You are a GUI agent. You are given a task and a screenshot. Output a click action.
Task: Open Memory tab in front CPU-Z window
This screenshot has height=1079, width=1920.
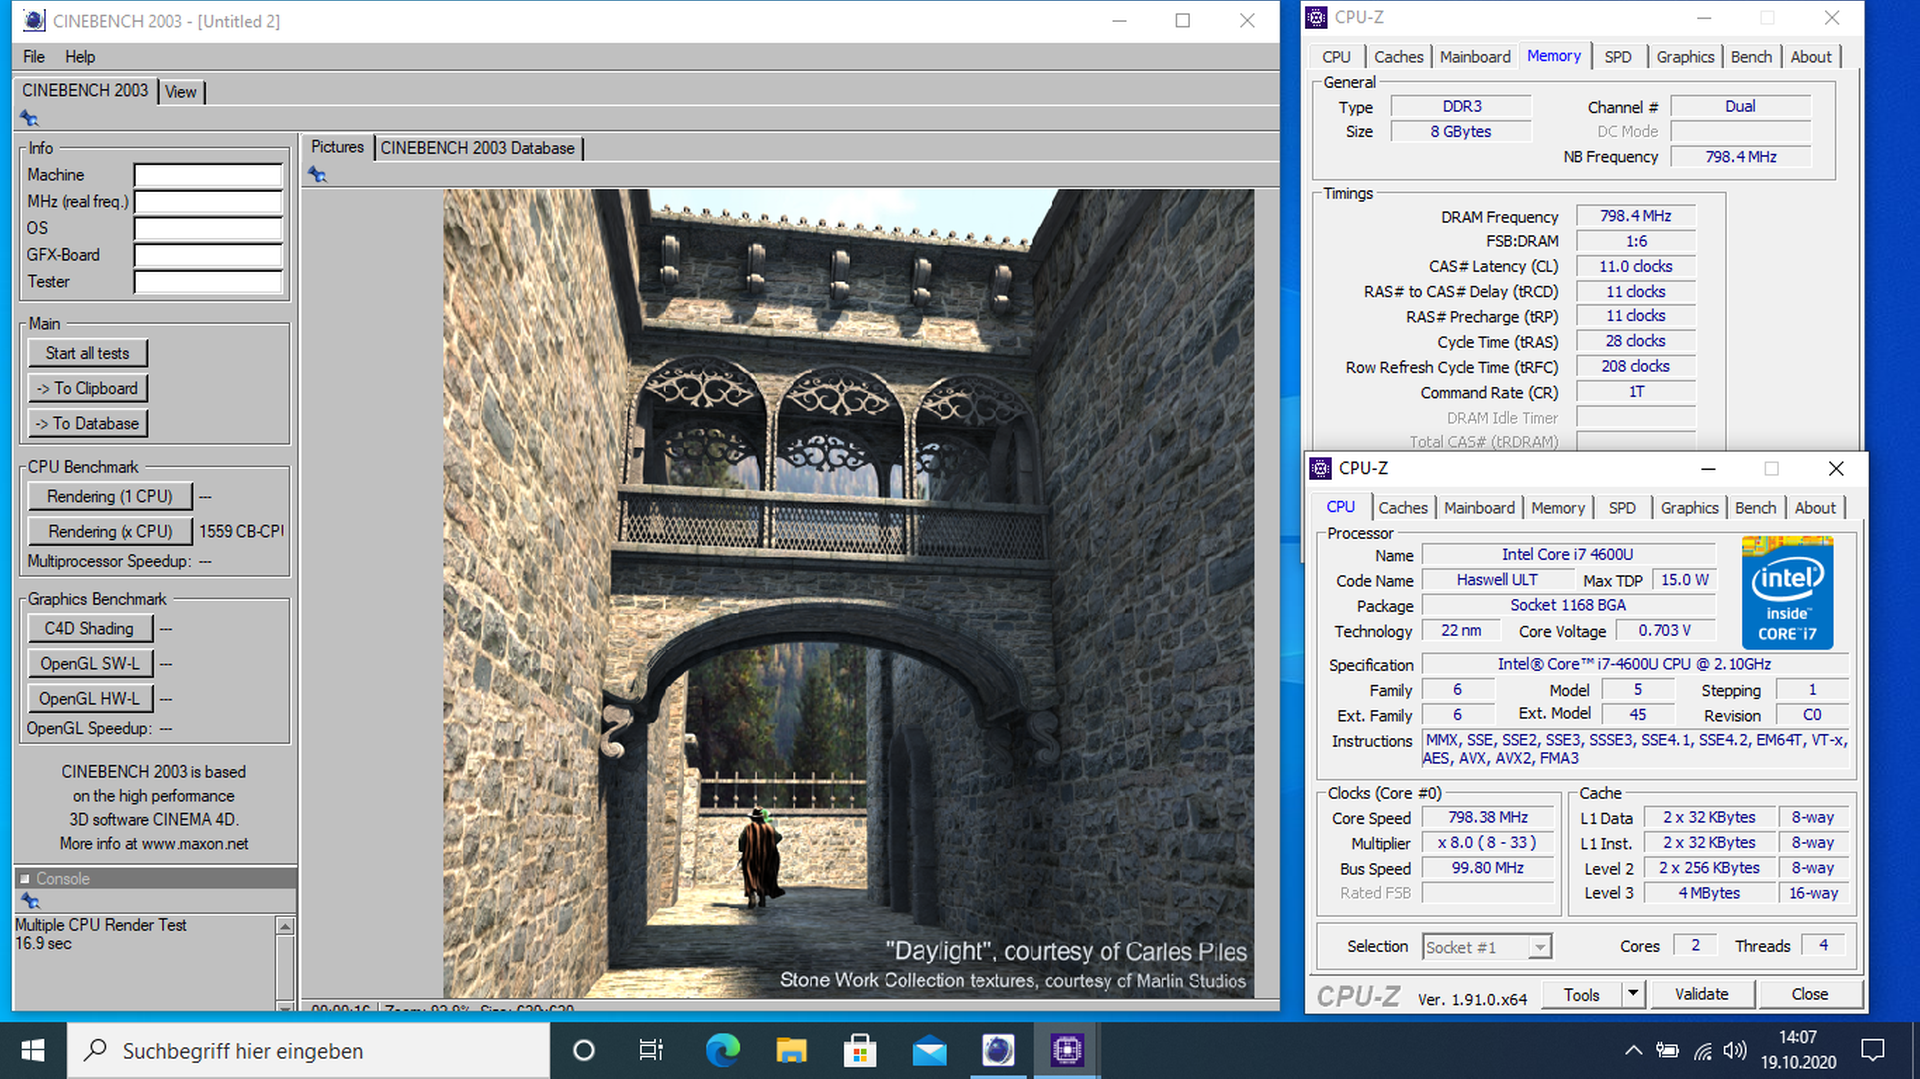(1558, 508)
